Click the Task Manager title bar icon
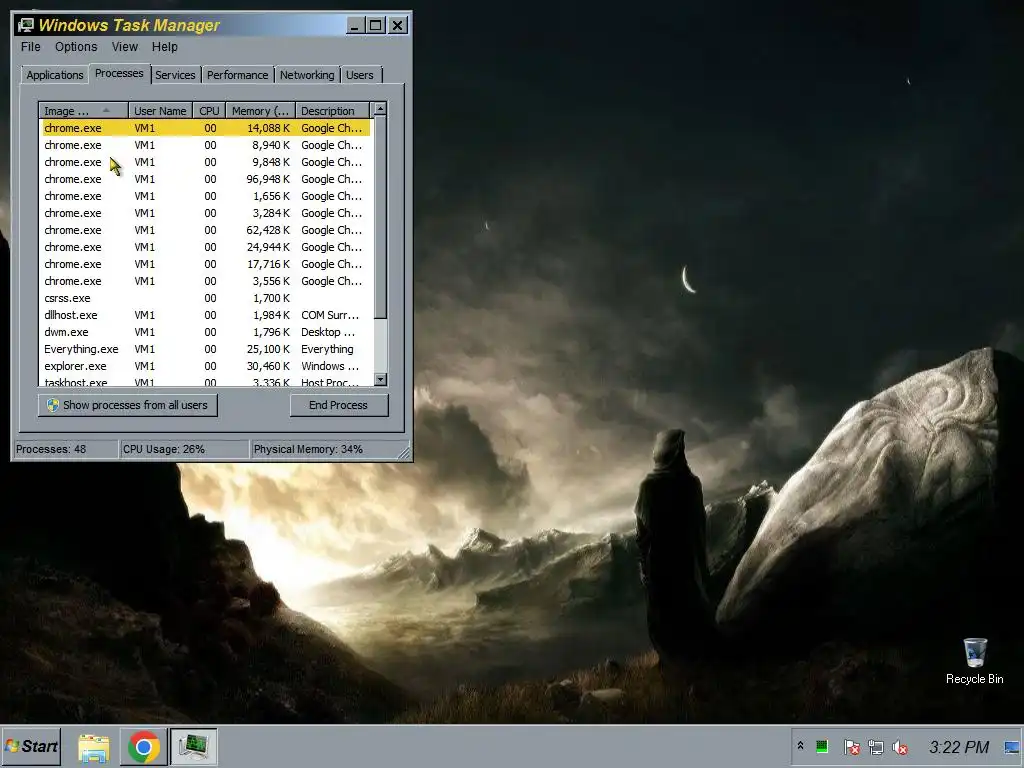Image resolution: width=1024 pixels, height=768 pixels. point(25,25)
